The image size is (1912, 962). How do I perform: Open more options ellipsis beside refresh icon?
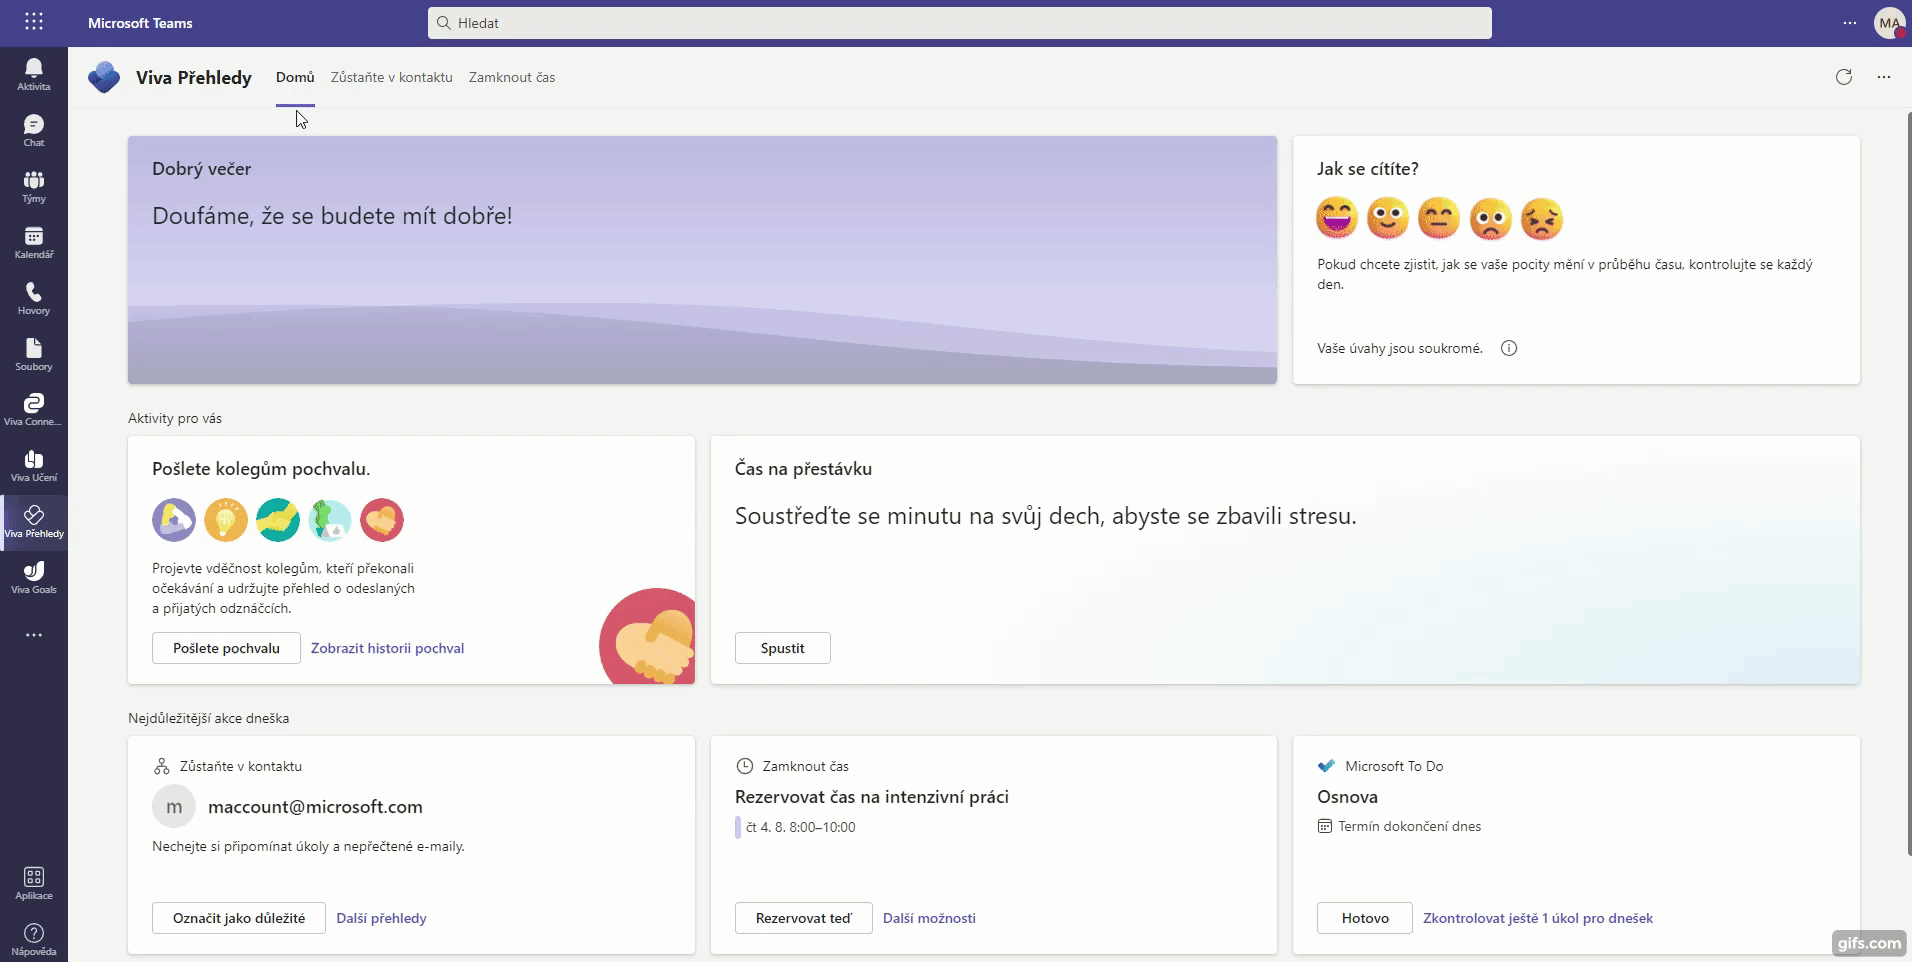tap(1884, 77)
